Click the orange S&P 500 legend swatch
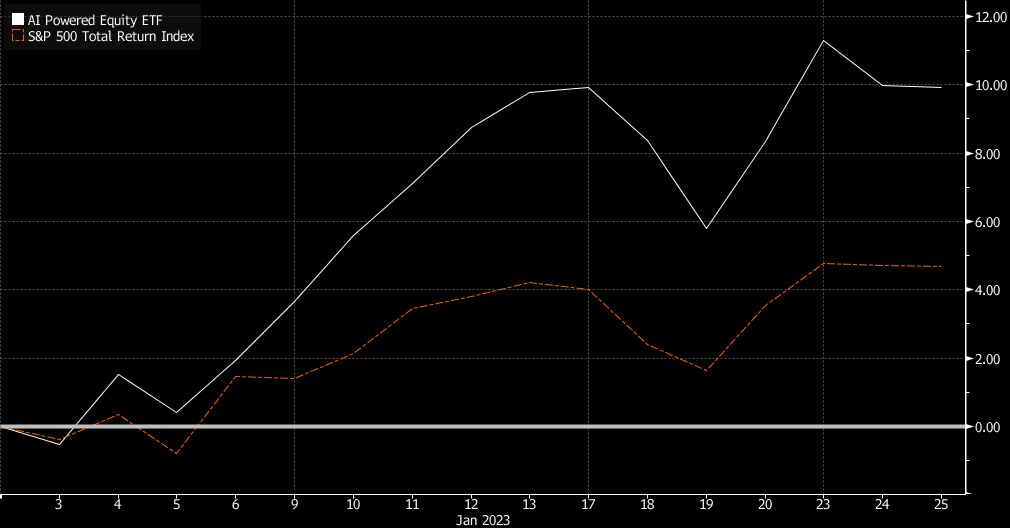 17,36
